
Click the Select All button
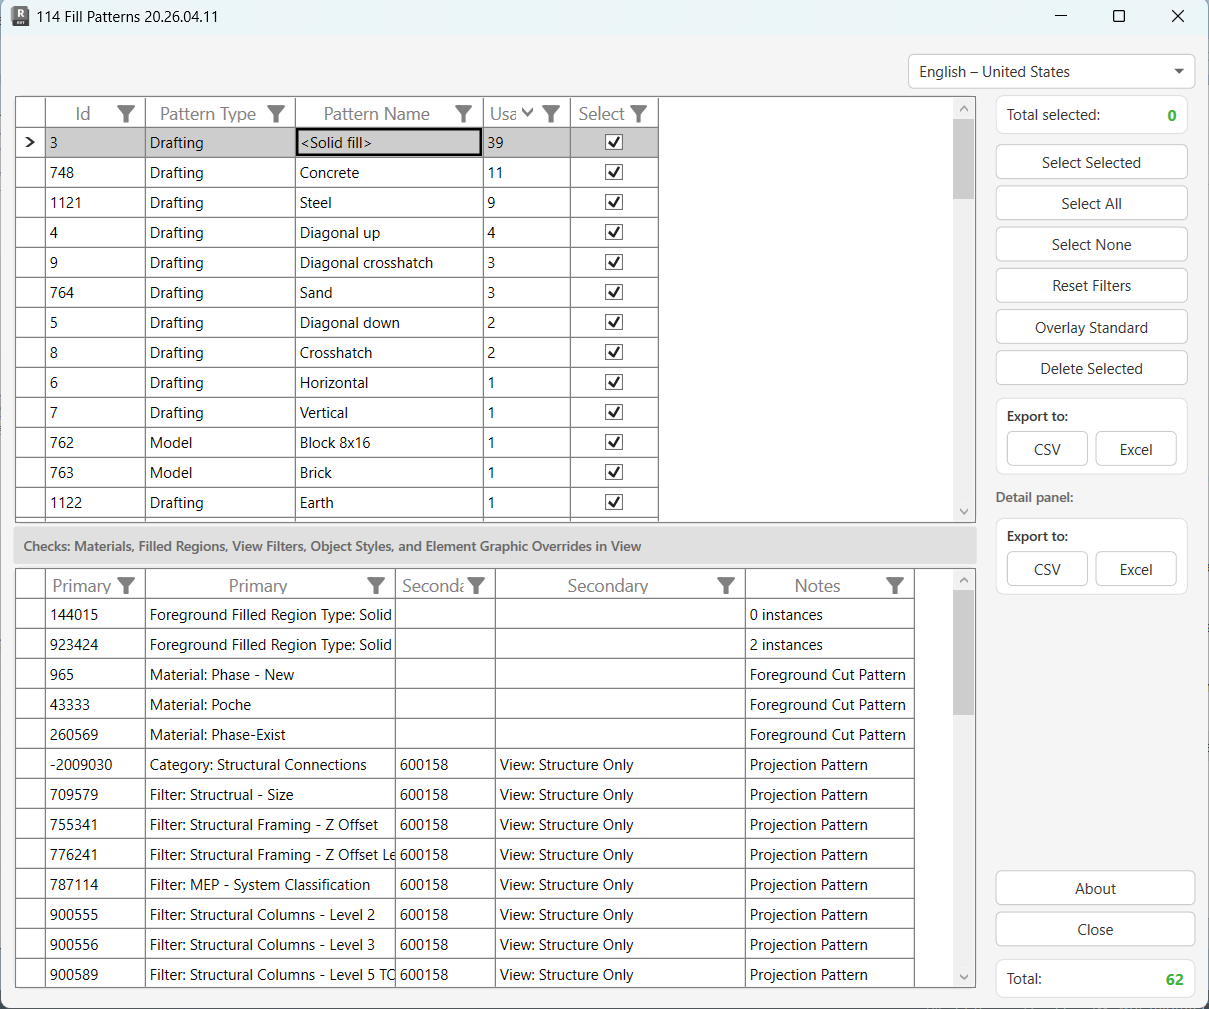[x=1091, y=203]
